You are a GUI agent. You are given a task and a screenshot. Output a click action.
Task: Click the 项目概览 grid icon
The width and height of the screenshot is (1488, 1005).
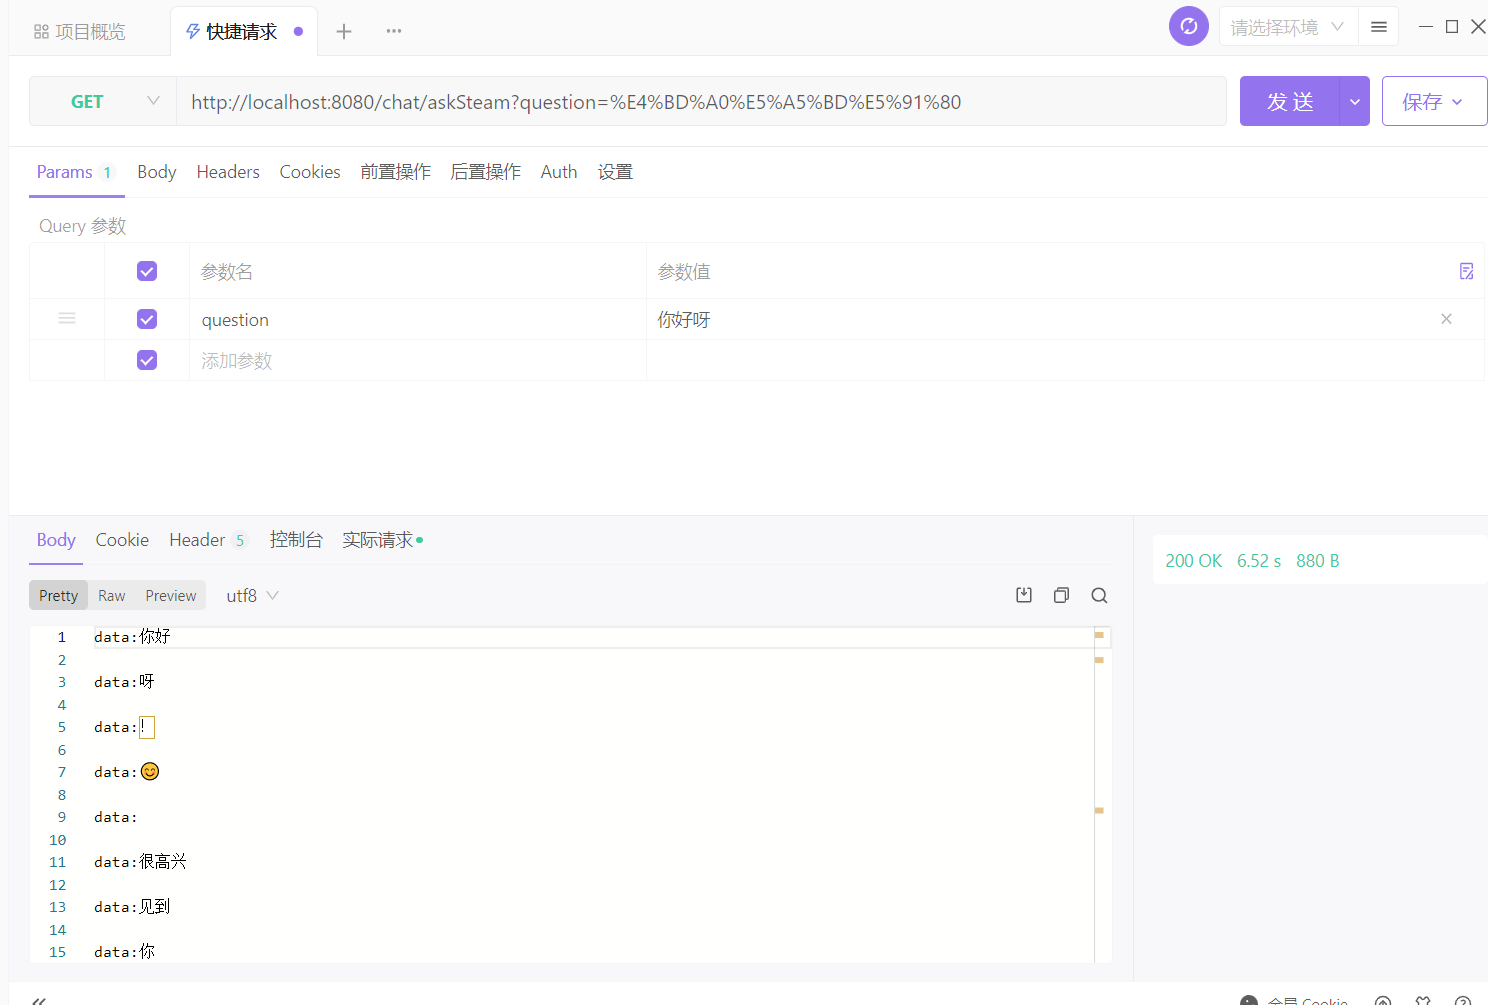[41, 32]
